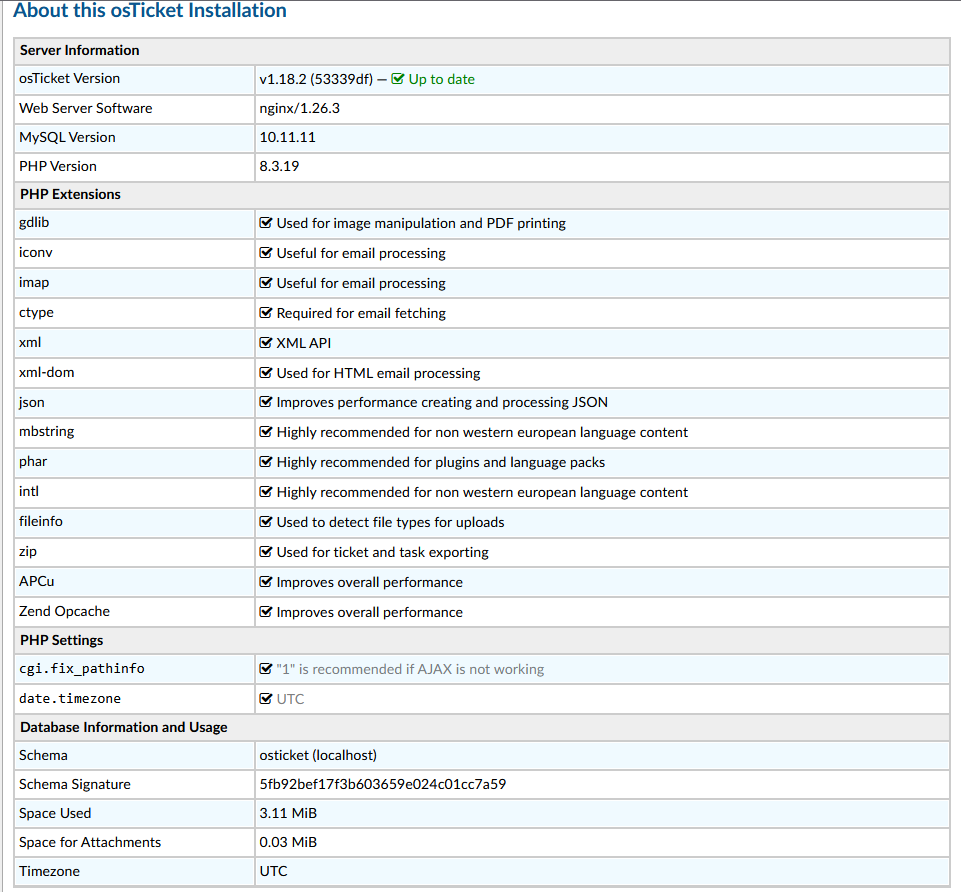Click the date.timezone UTC check mark
Screen dimensions: 961x892
(x=266, y=699)
